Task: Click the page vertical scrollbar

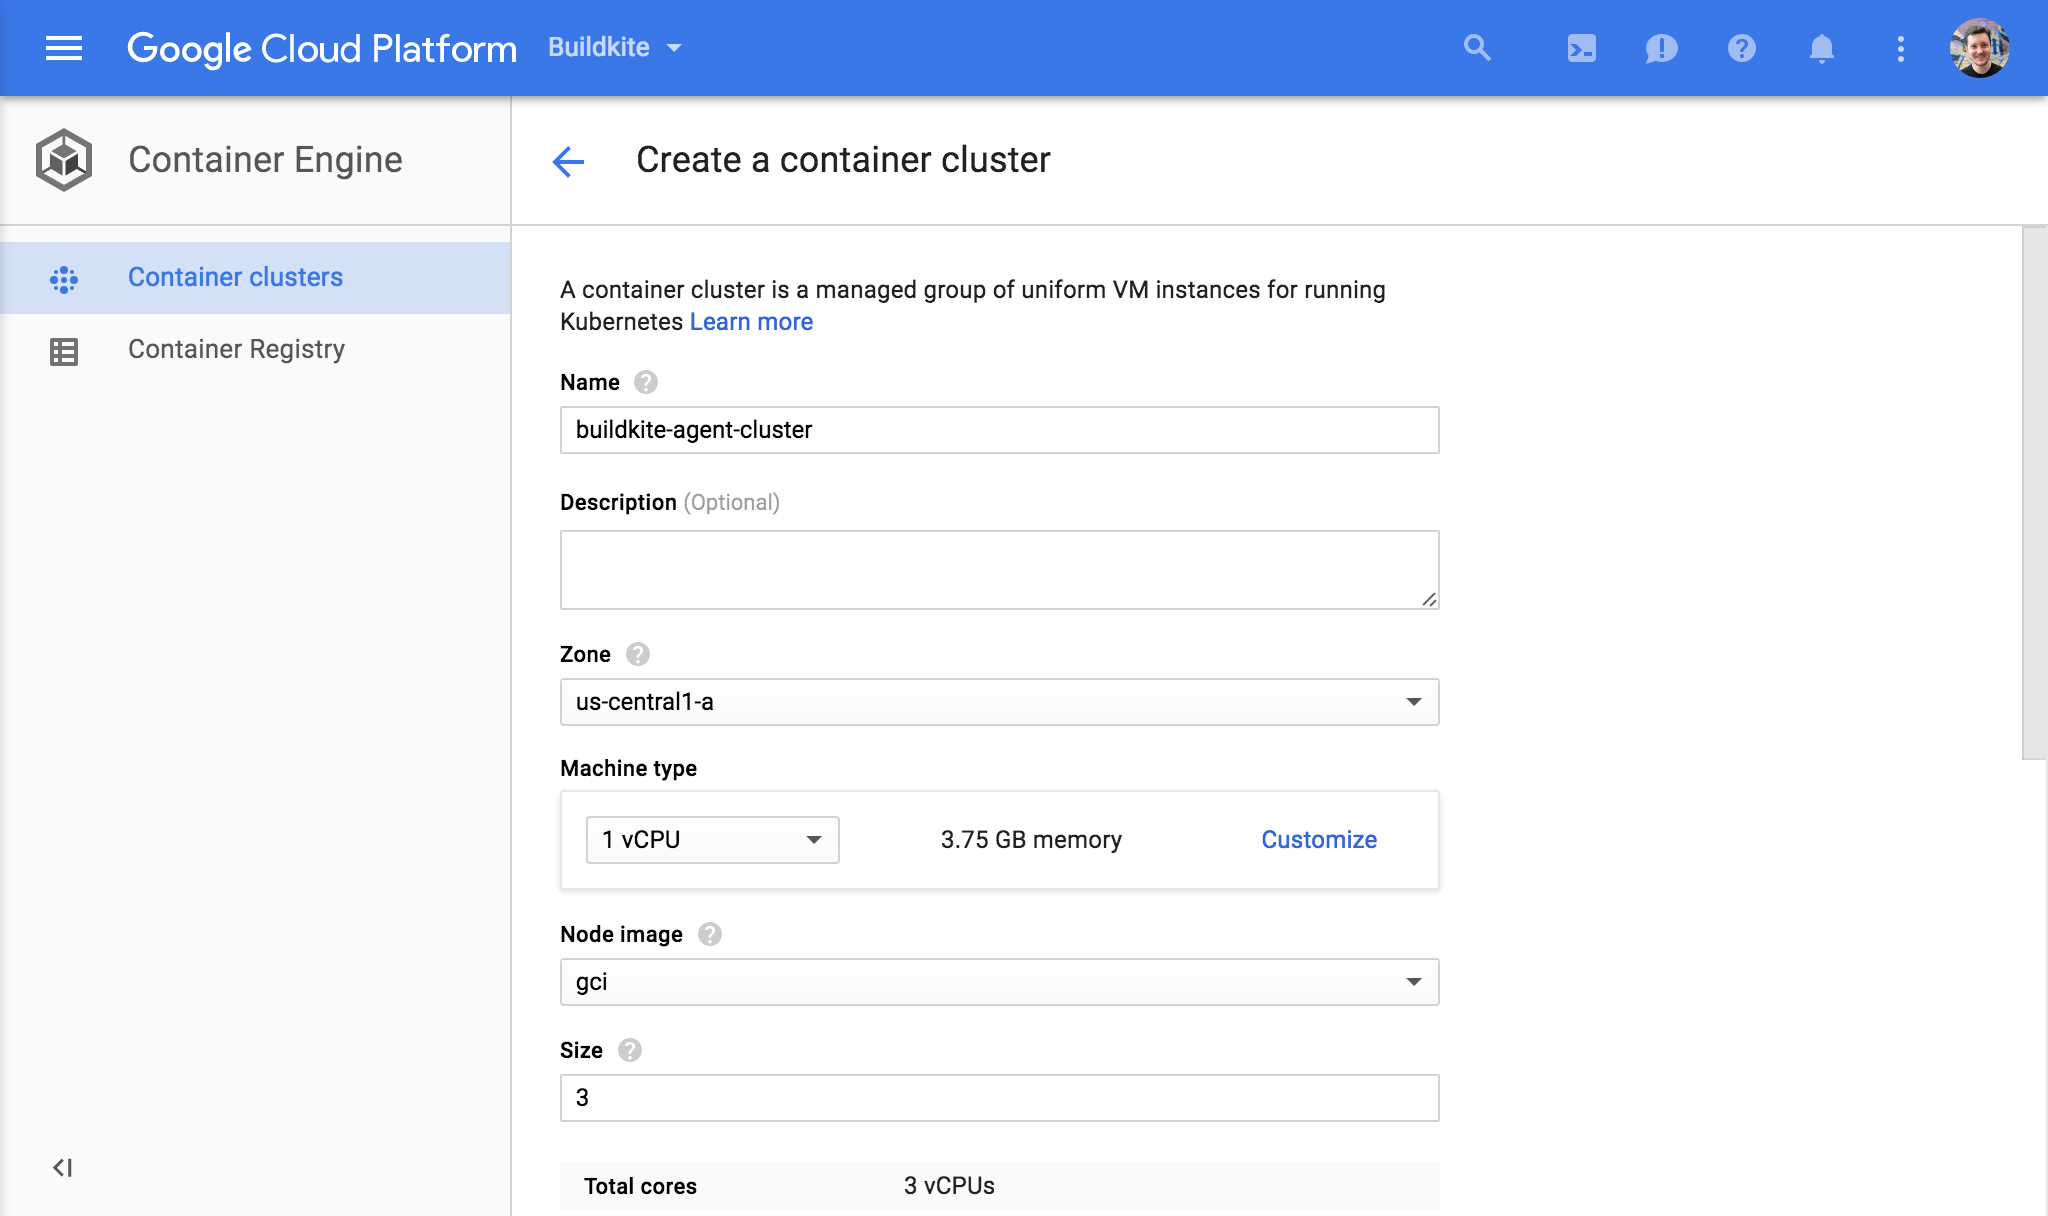Action: (x=2034, y=492)
